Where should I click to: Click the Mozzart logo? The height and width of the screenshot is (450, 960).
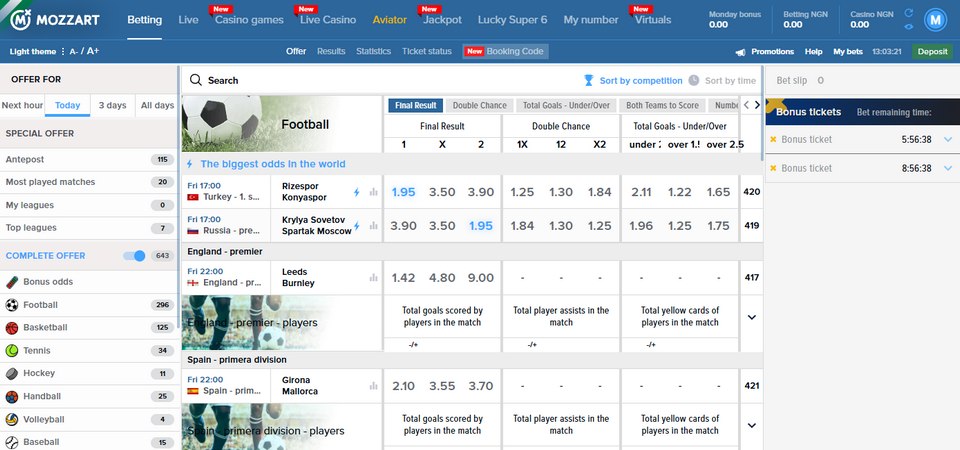pos(54,20)
